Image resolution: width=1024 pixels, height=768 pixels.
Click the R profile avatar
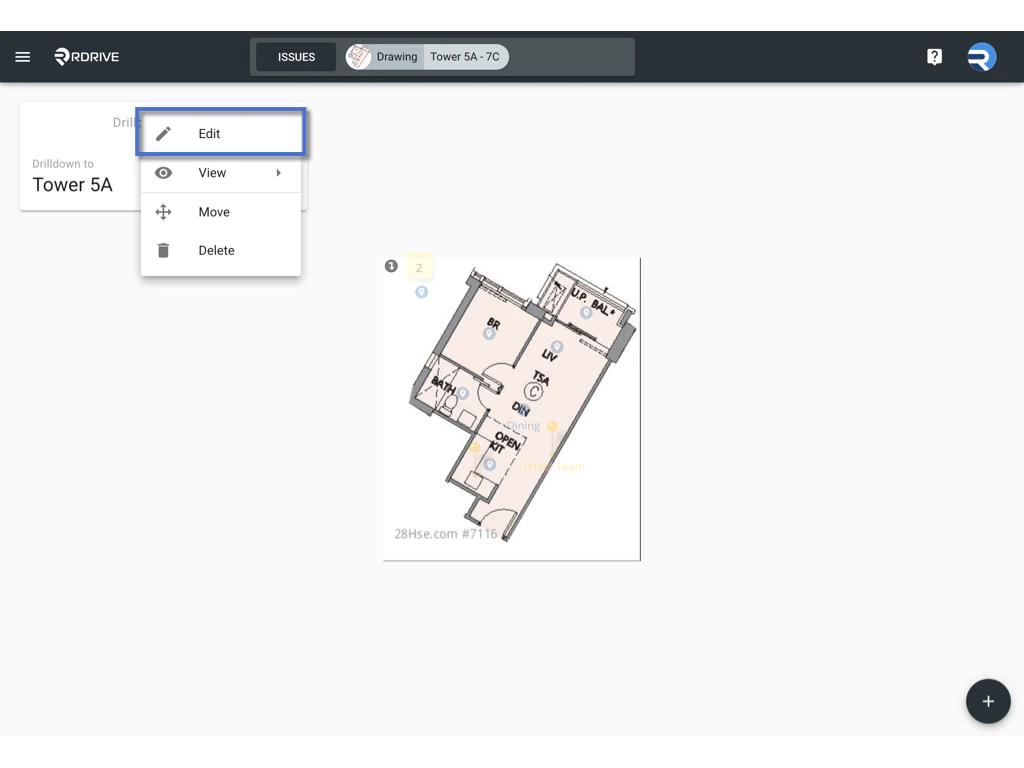click(981, 56)
